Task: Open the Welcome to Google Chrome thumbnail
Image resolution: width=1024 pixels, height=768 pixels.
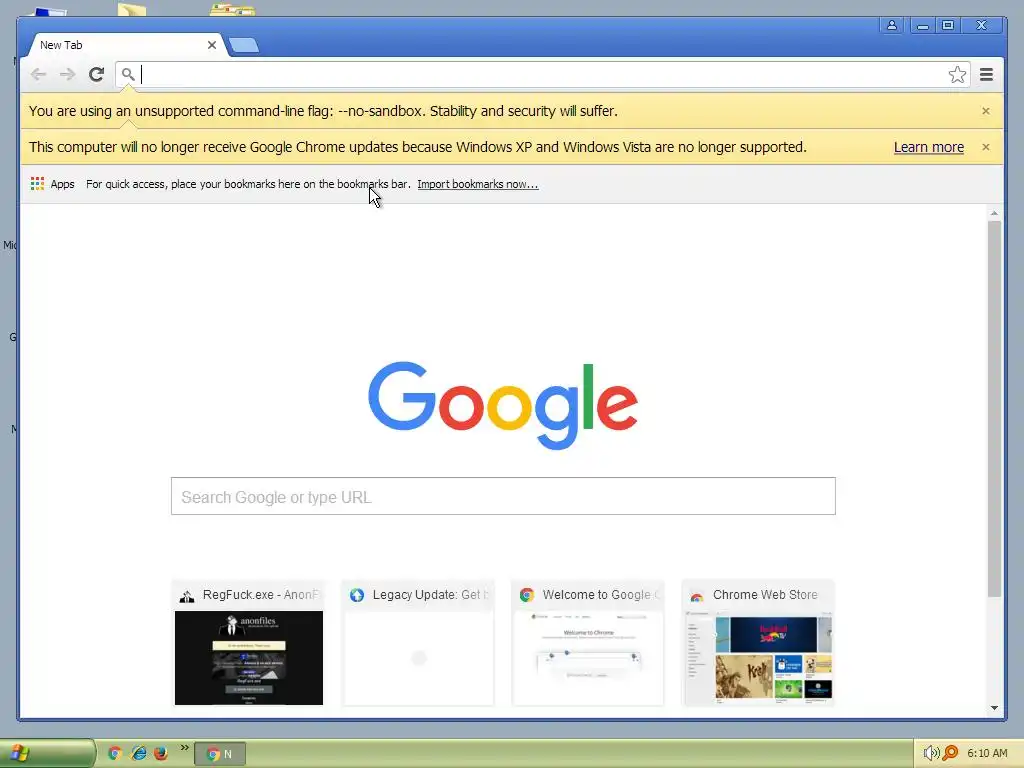Action: pos(588,643)
